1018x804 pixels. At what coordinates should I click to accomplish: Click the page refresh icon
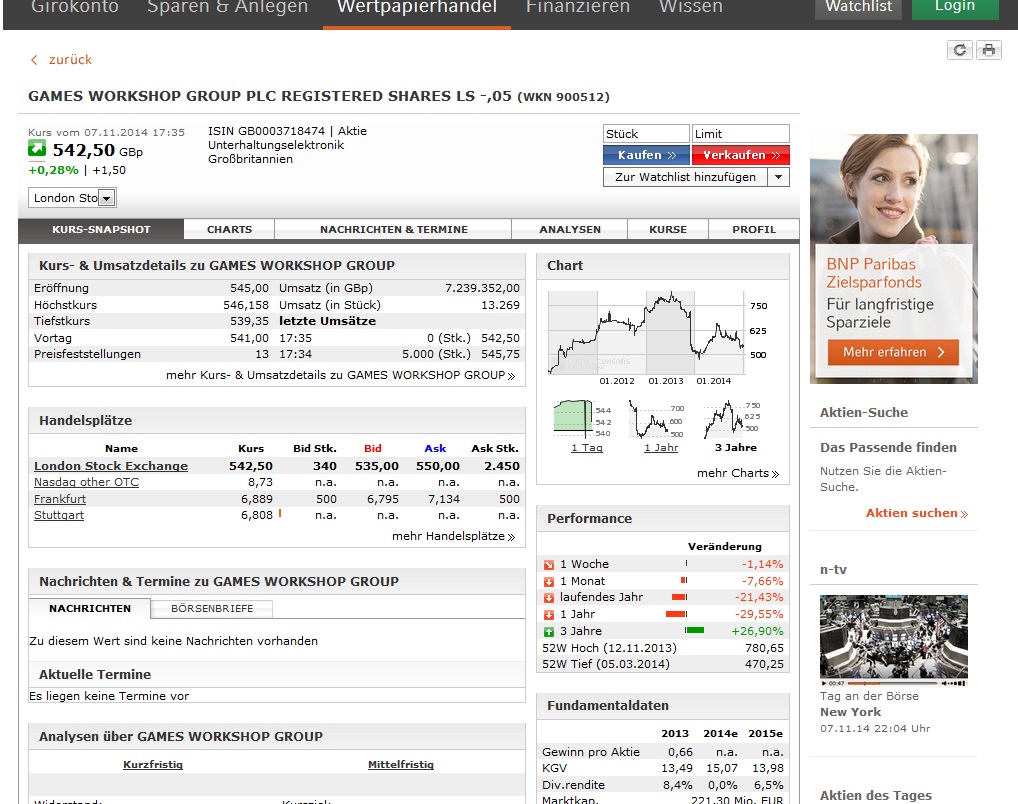(960, 50)
